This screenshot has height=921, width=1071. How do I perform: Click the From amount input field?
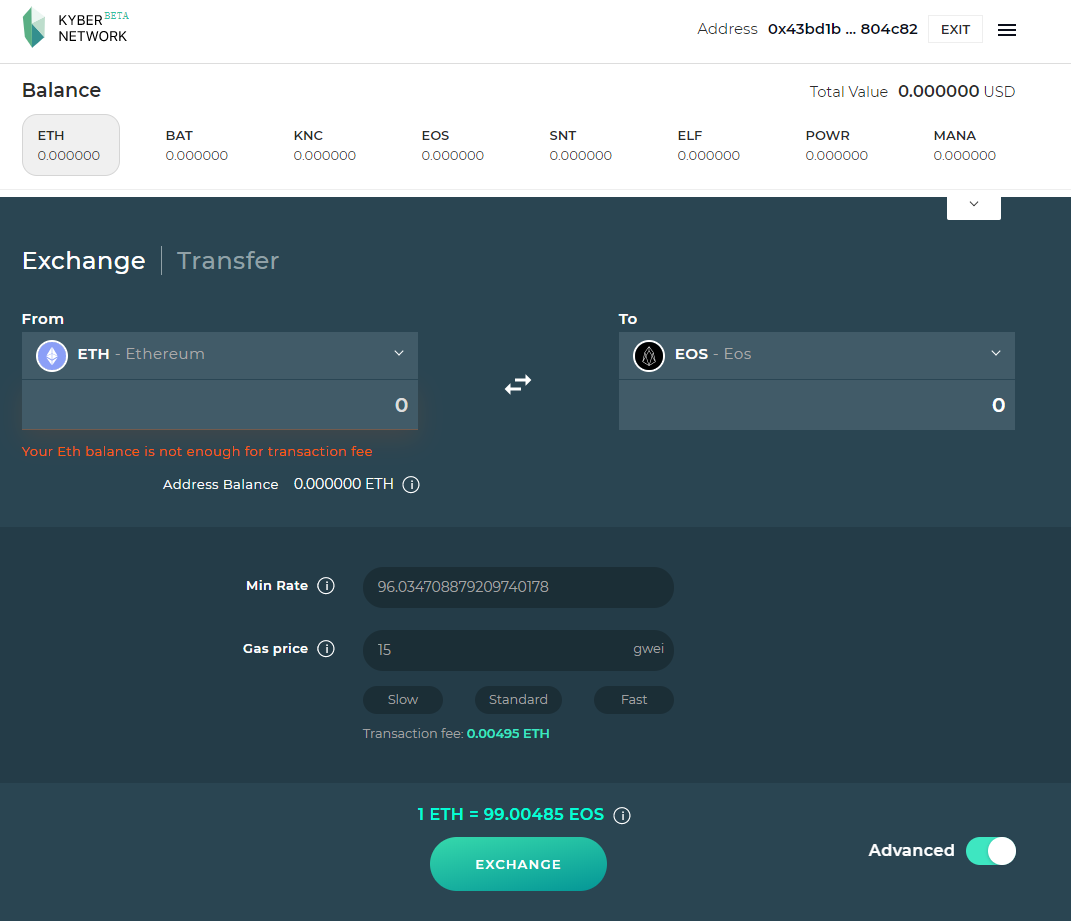pos(220,405)
